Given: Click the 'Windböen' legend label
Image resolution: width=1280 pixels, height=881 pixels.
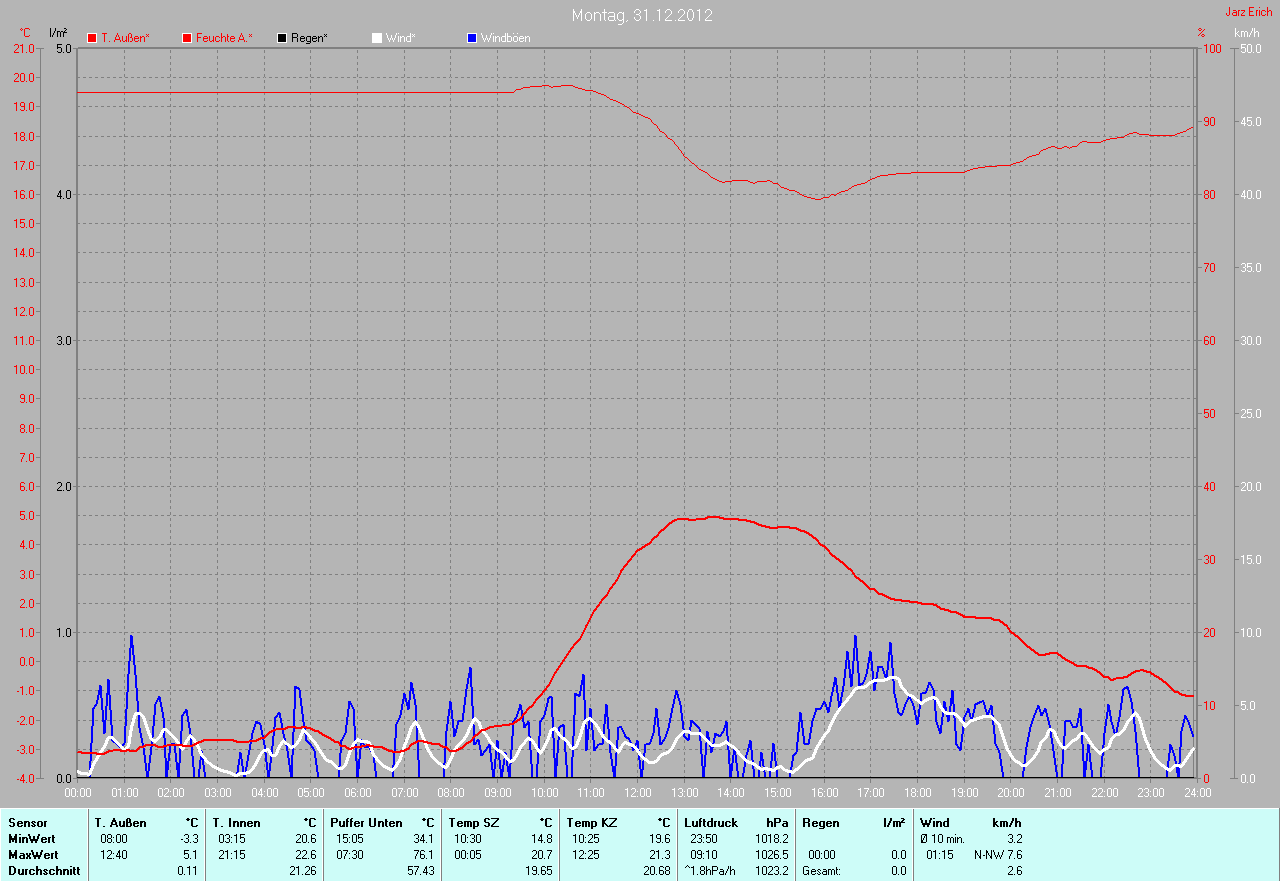Looking at the screenshot, I should [506, 38].
